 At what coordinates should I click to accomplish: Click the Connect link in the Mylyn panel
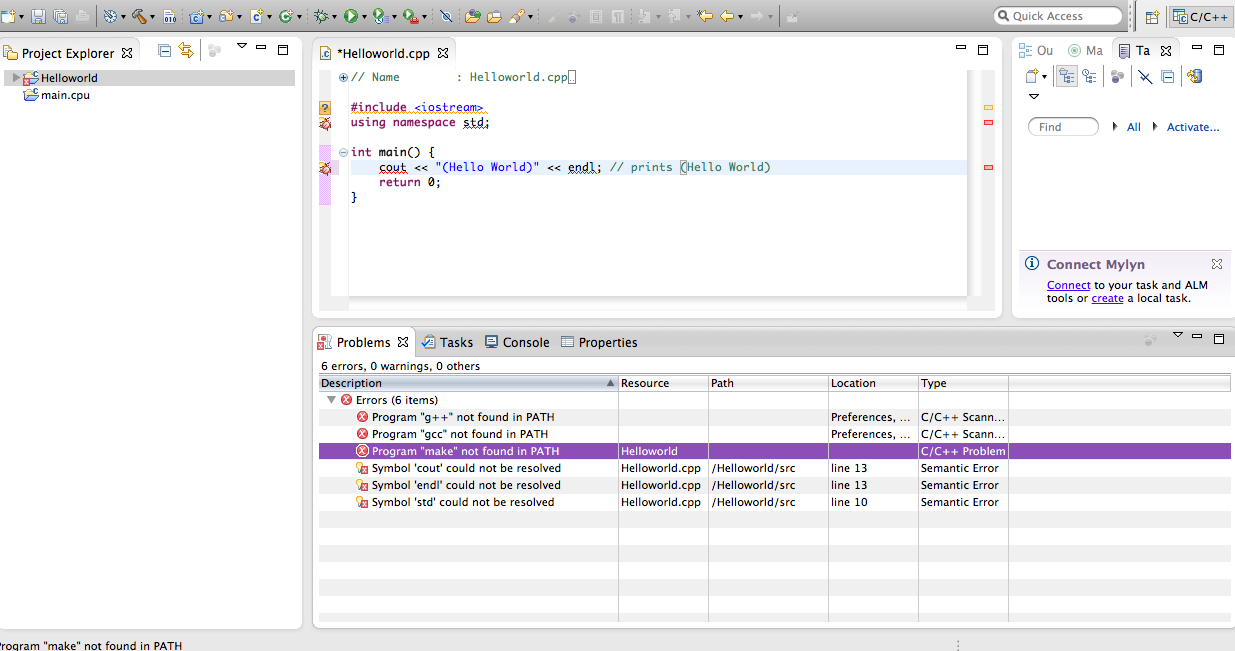[x=1068, y=285]
